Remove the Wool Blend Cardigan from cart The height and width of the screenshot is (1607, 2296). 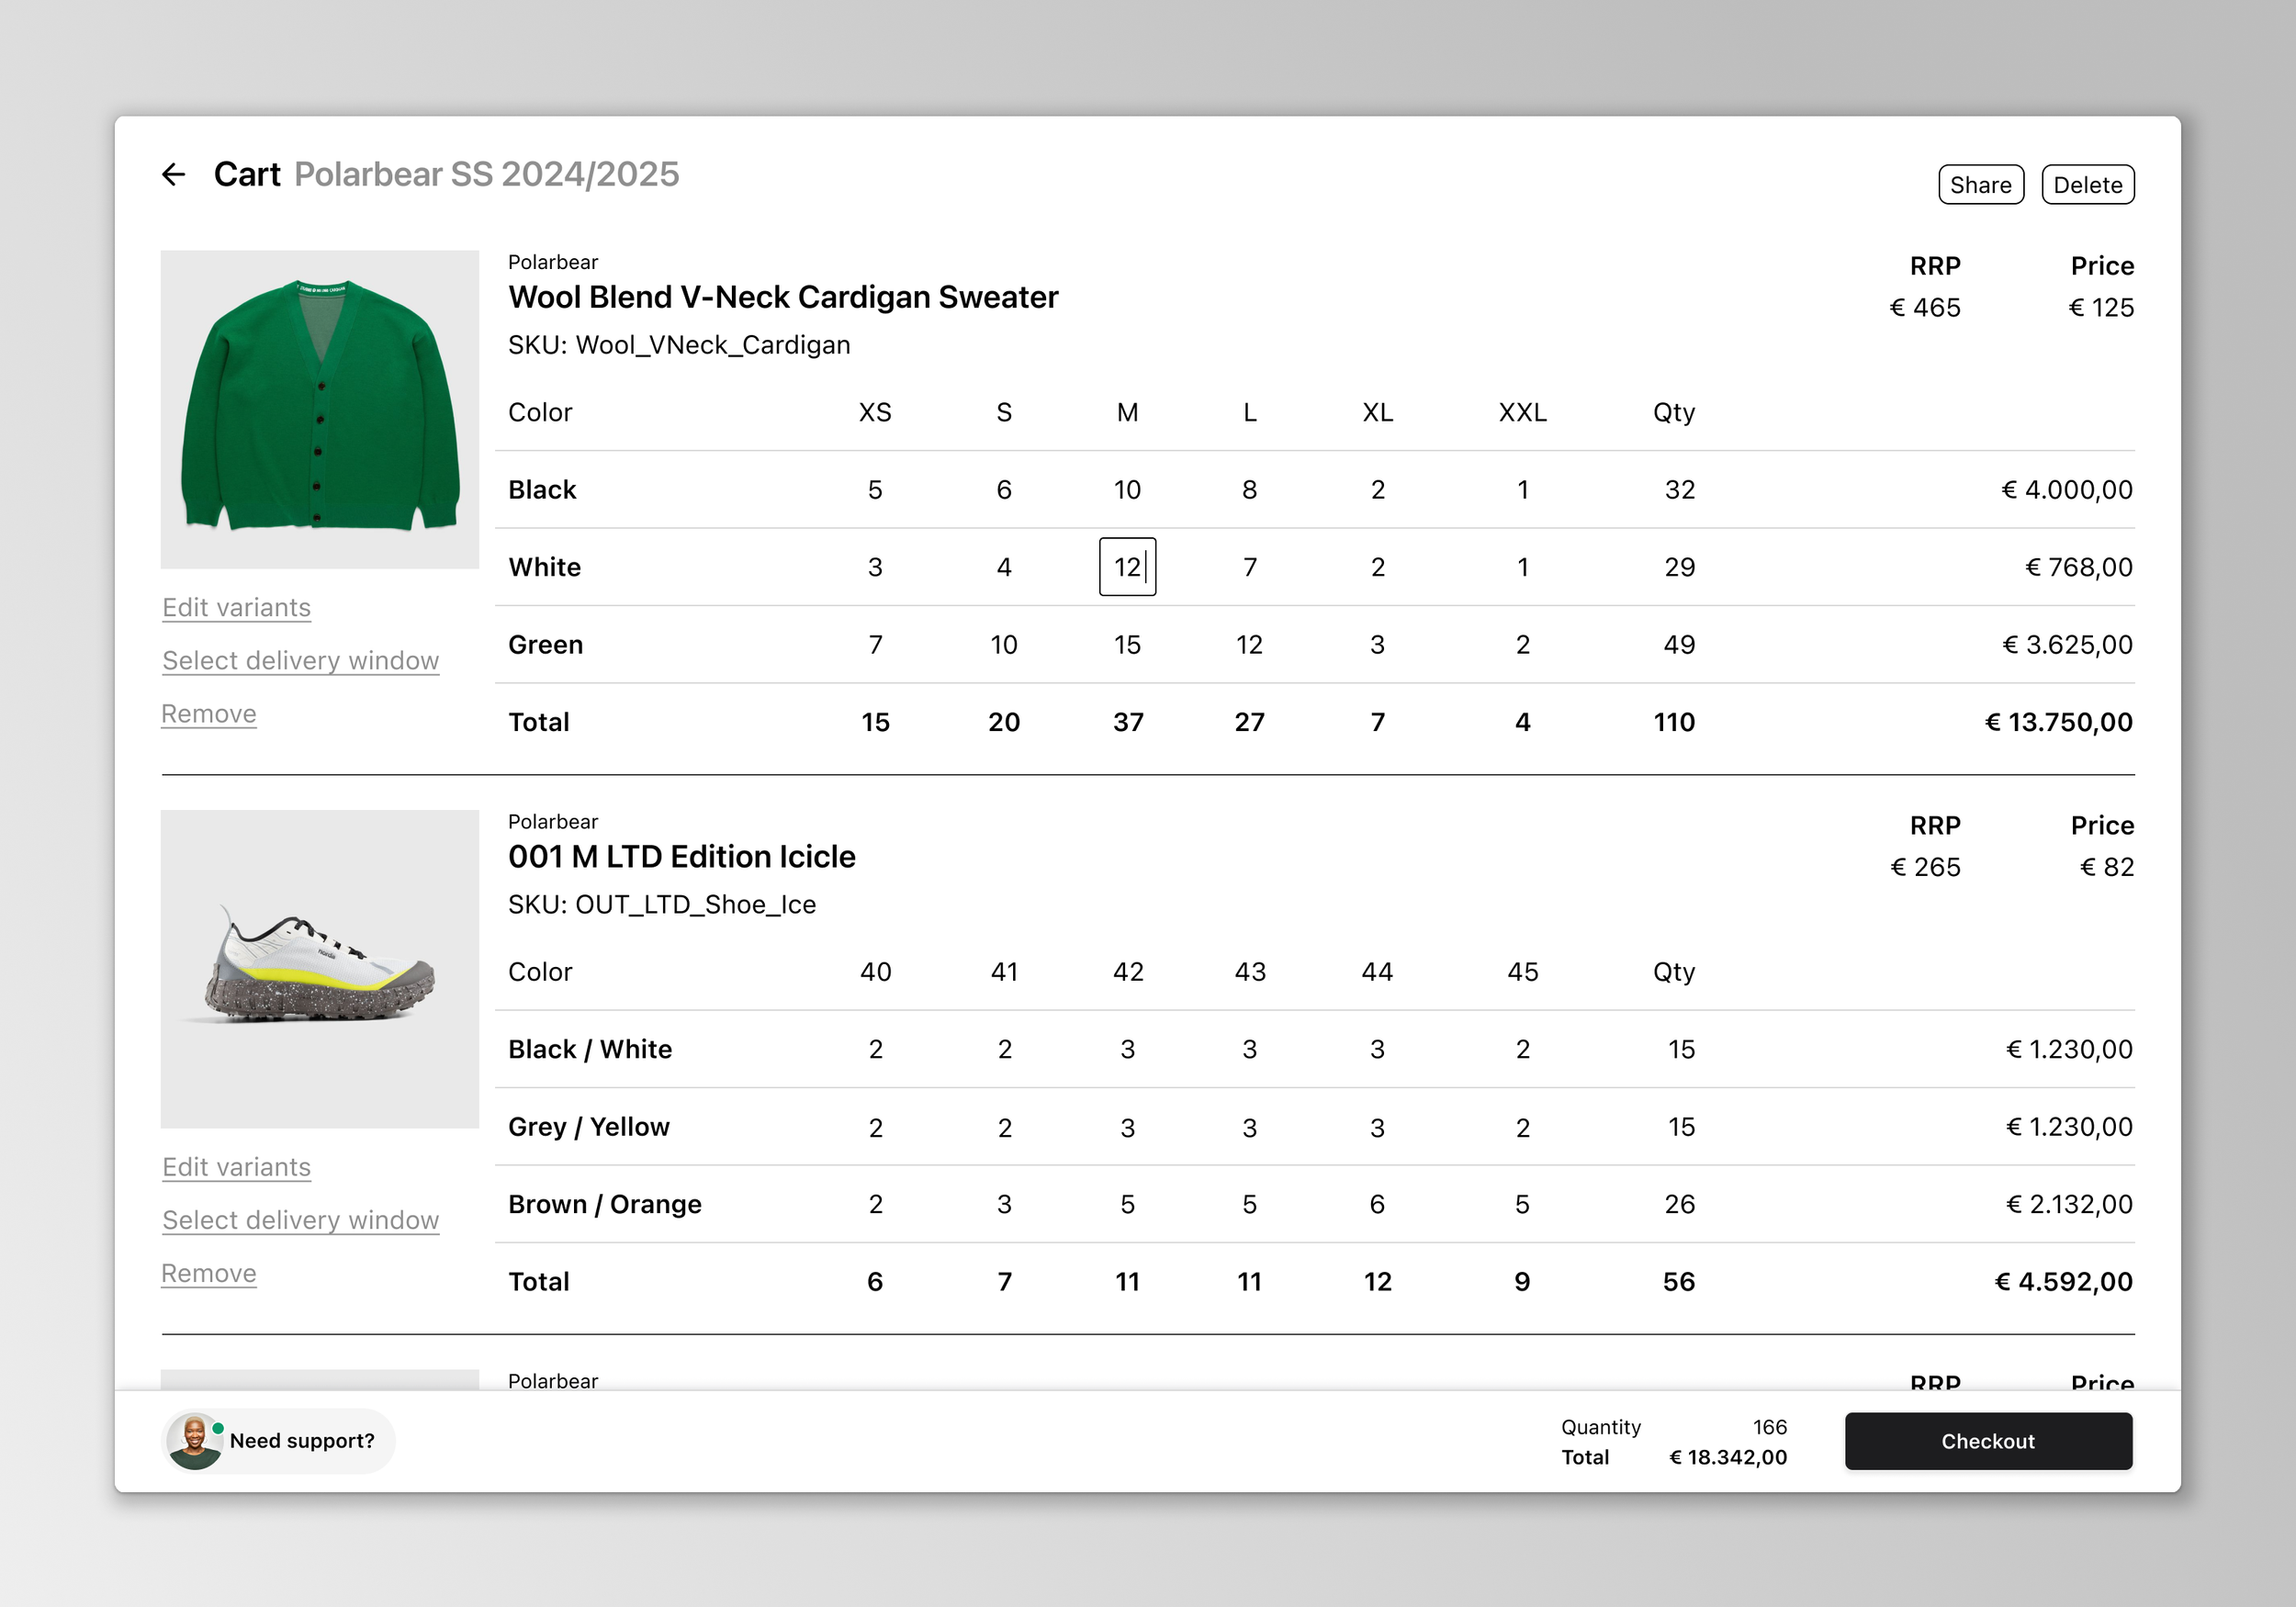(209, 714)
